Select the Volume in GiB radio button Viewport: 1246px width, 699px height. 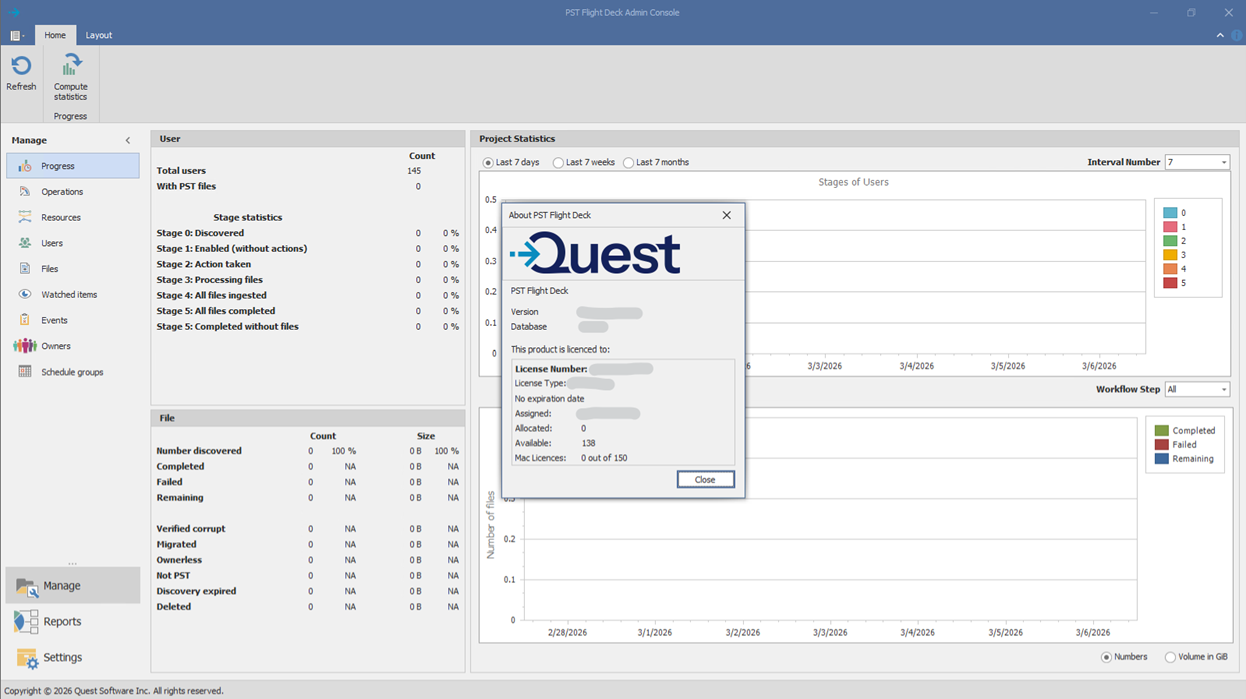[1171, 657]
